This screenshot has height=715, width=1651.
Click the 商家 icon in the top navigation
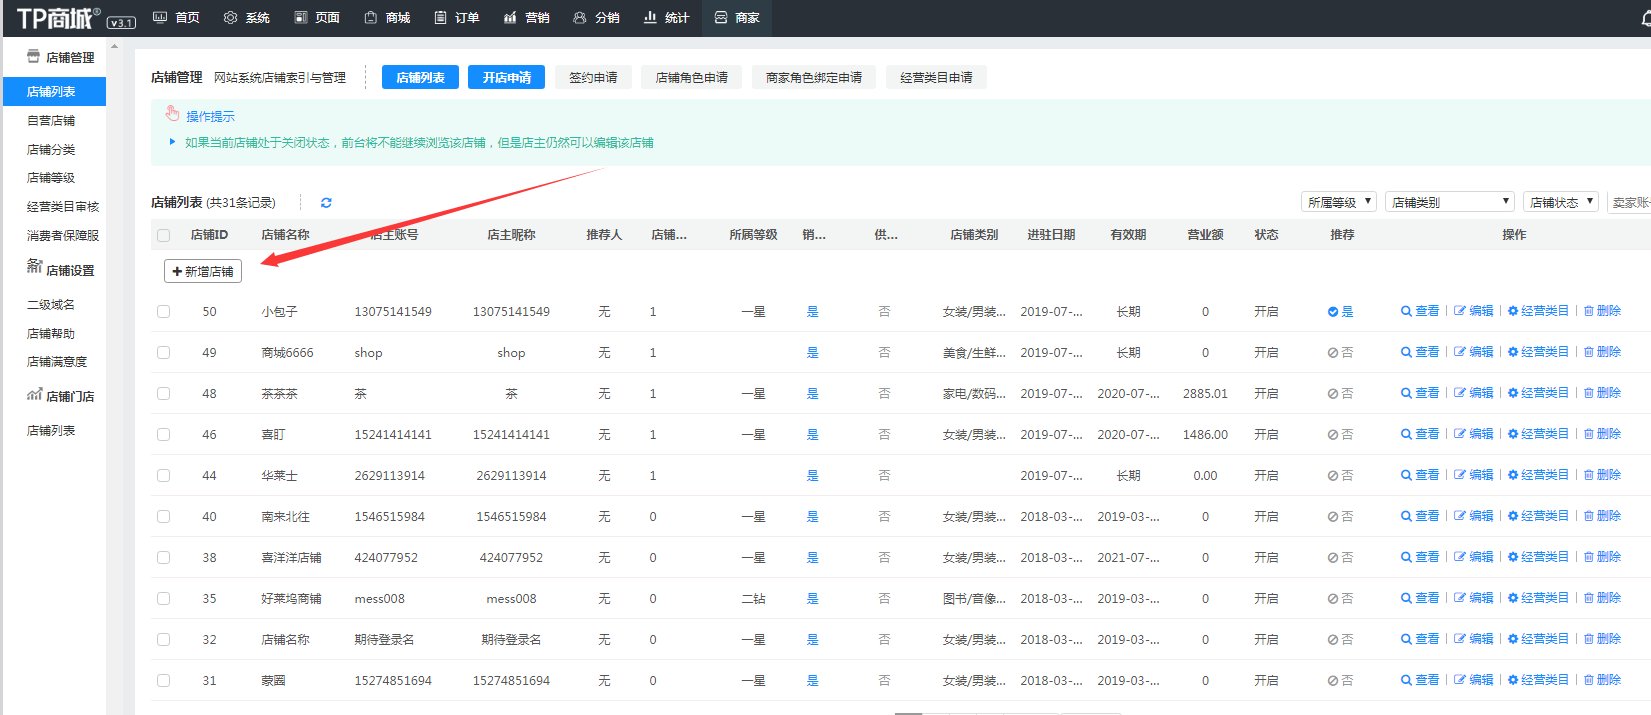[721, 18]
